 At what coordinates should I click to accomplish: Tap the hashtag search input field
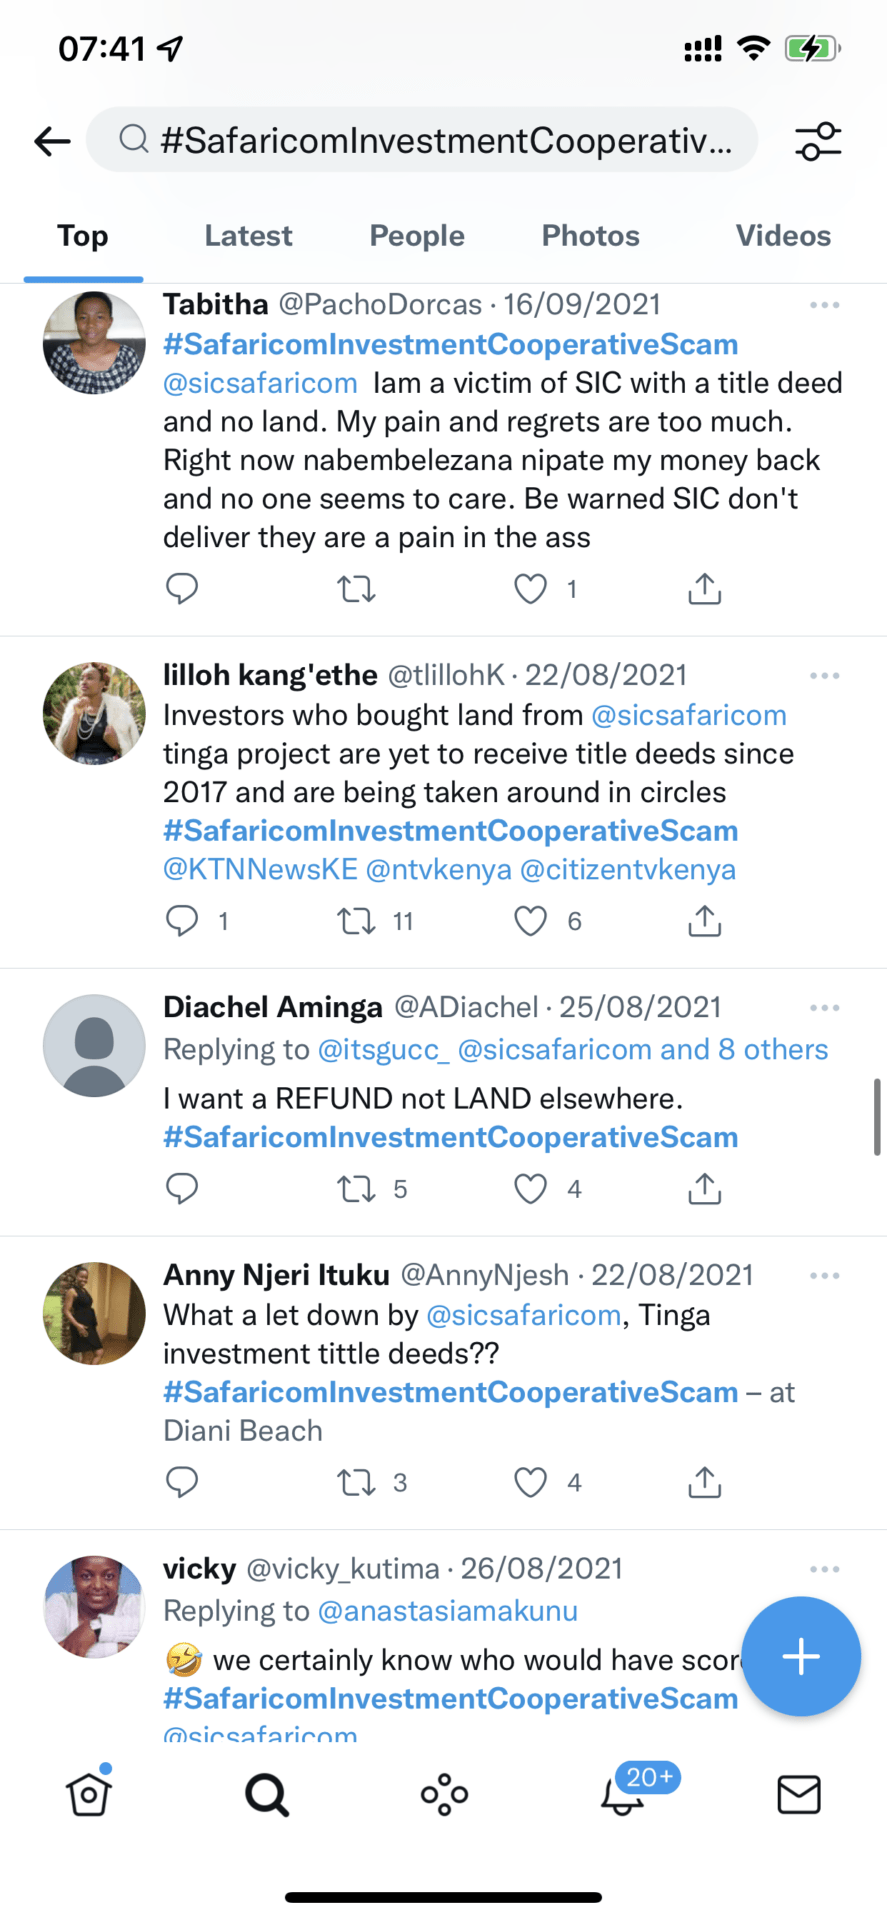coord(422,141)
